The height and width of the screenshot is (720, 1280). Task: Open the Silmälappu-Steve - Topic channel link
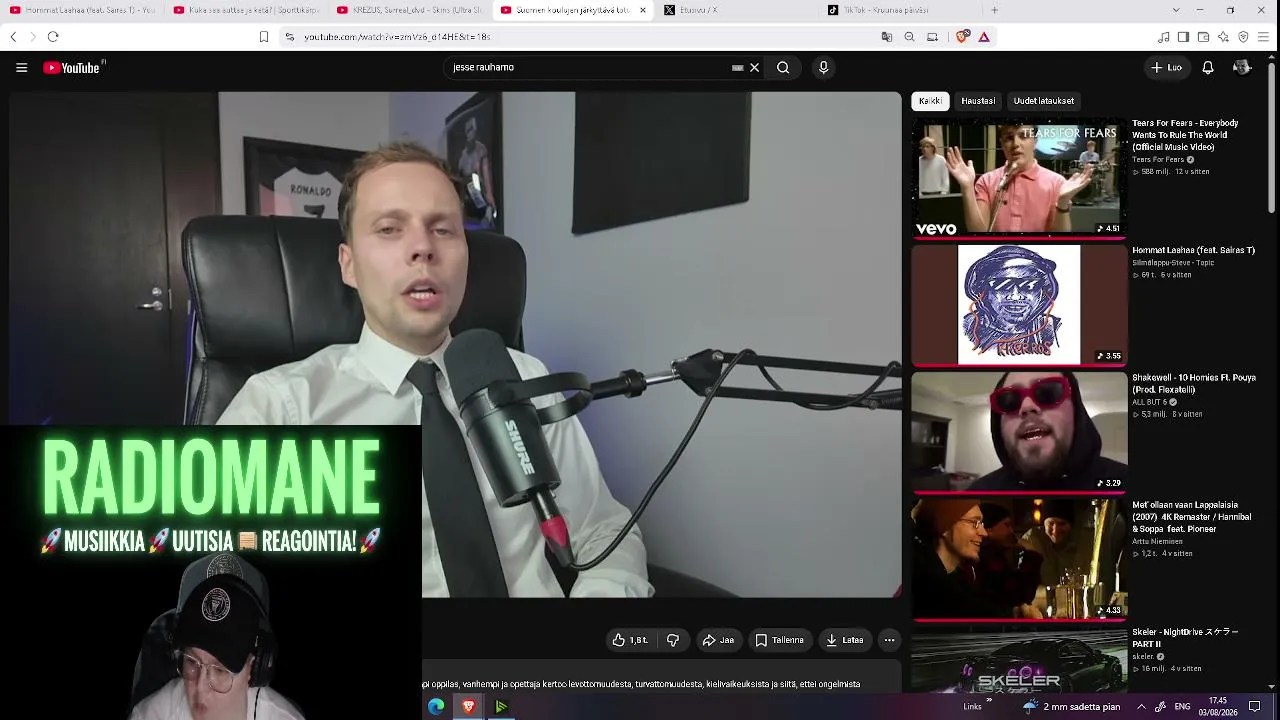(x=1173, y=263)
